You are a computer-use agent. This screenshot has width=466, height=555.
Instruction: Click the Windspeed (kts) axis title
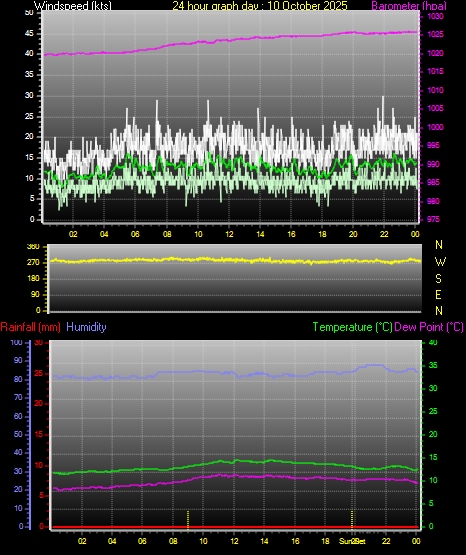click(73, 5)
